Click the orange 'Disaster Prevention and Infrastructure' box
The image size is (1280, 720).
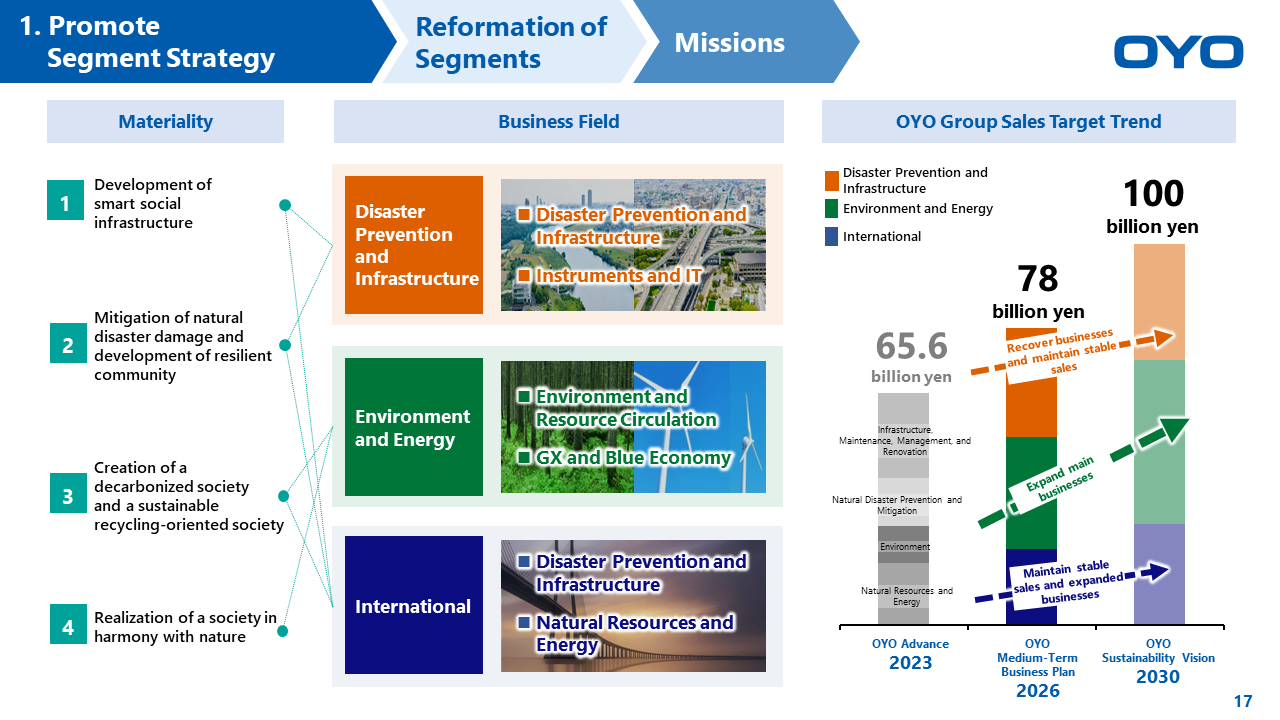[414, 245]
